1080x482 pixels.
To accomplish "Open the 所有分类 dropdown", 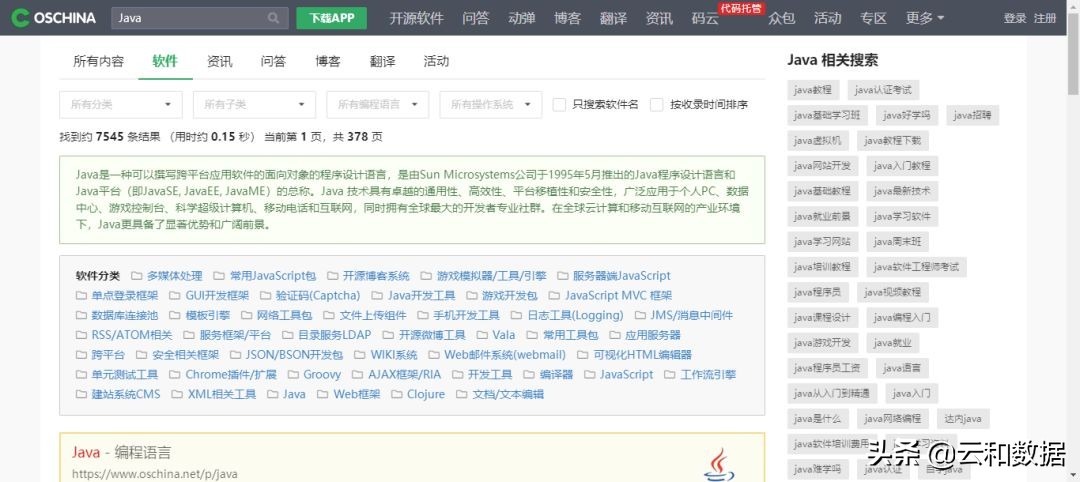I will click(121, 105).
